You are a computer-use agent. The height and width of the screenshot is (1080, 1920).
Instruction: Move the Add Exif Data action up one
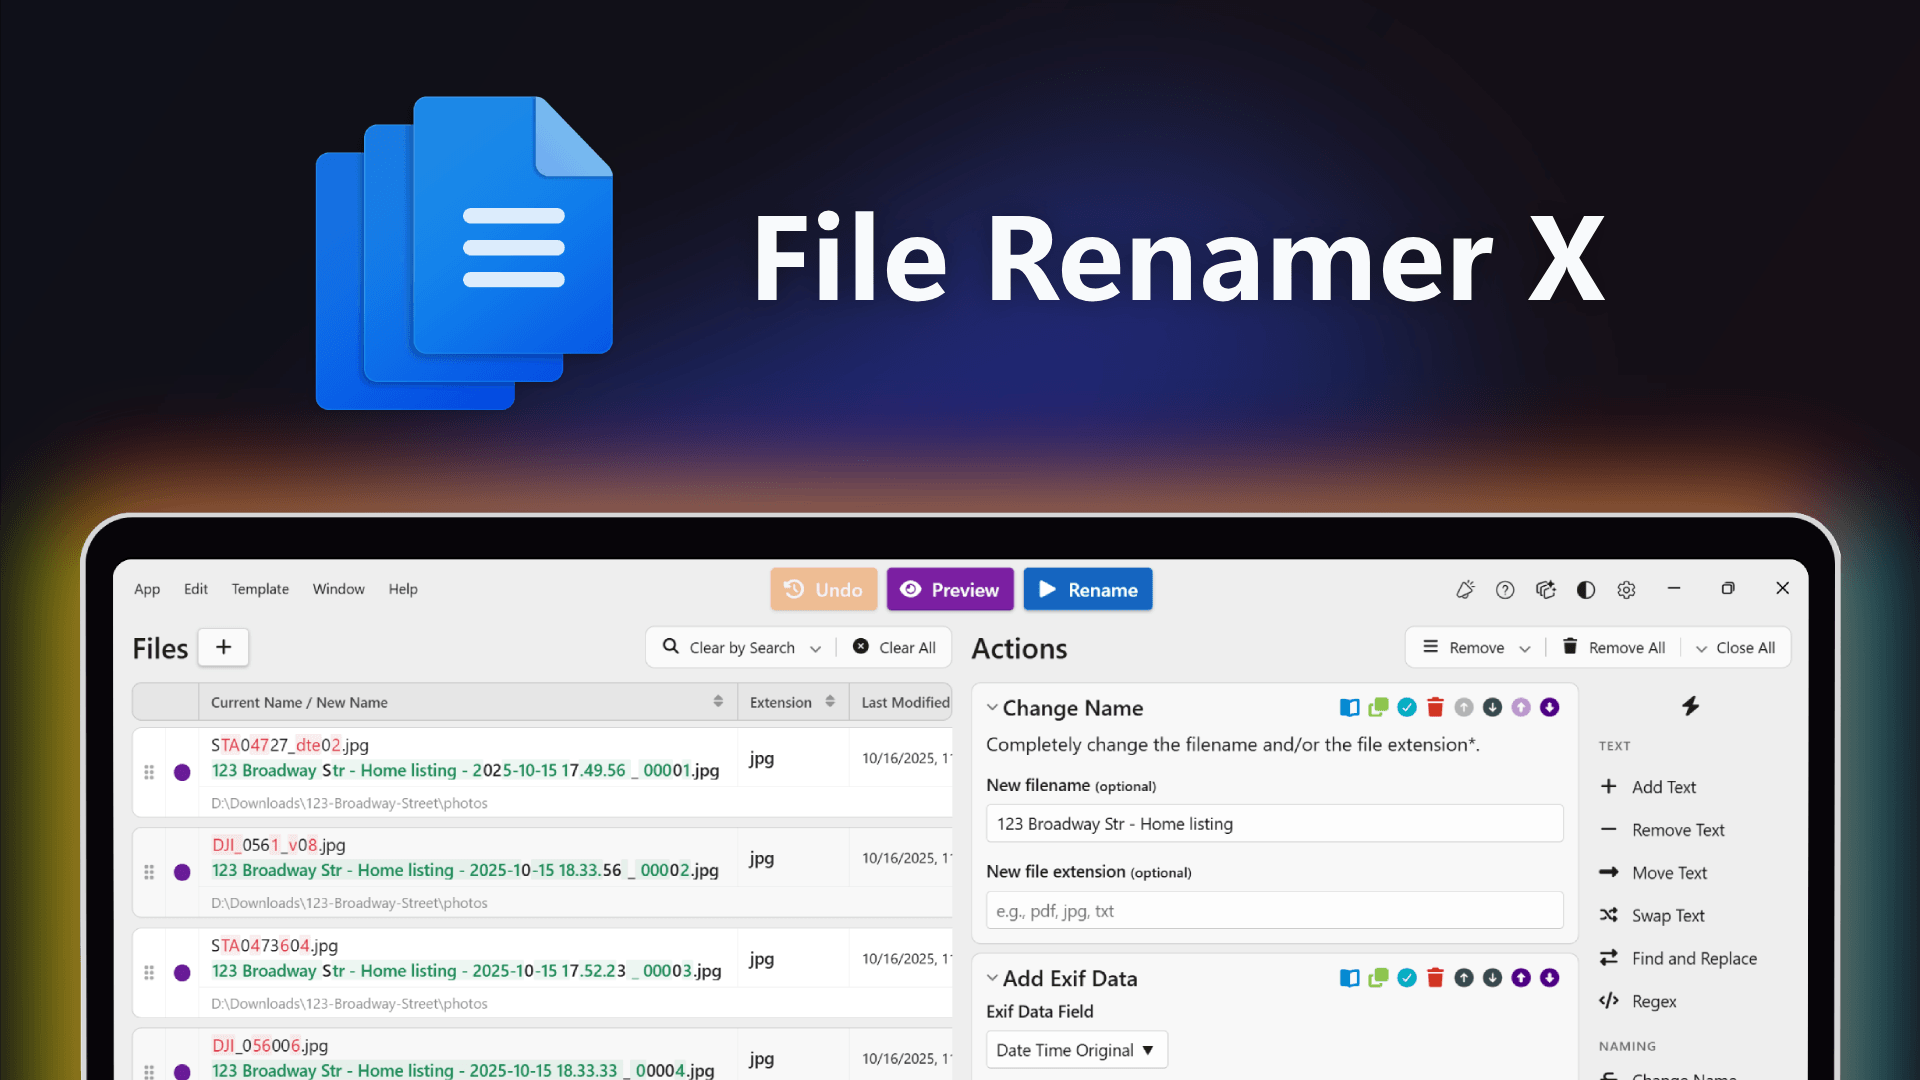1464,978
